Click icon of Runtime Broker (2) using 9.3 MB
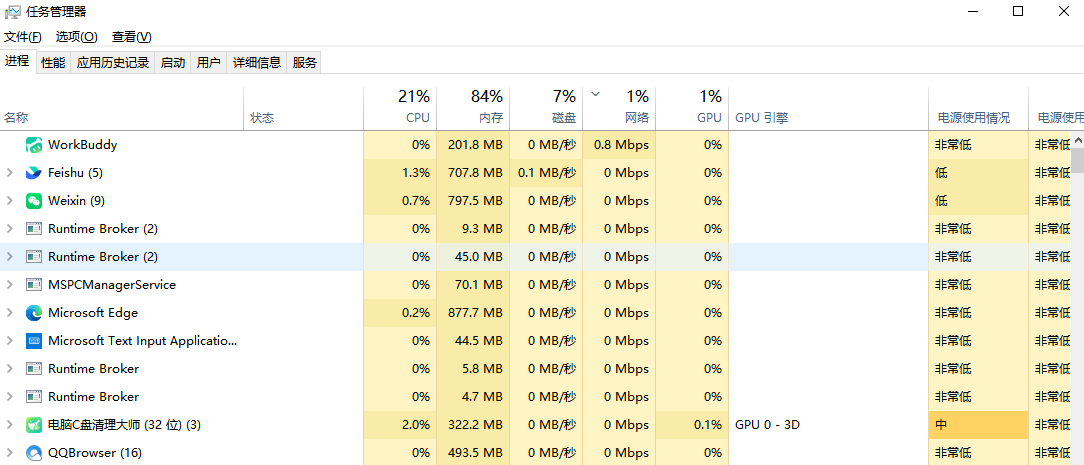 (34, 229)
